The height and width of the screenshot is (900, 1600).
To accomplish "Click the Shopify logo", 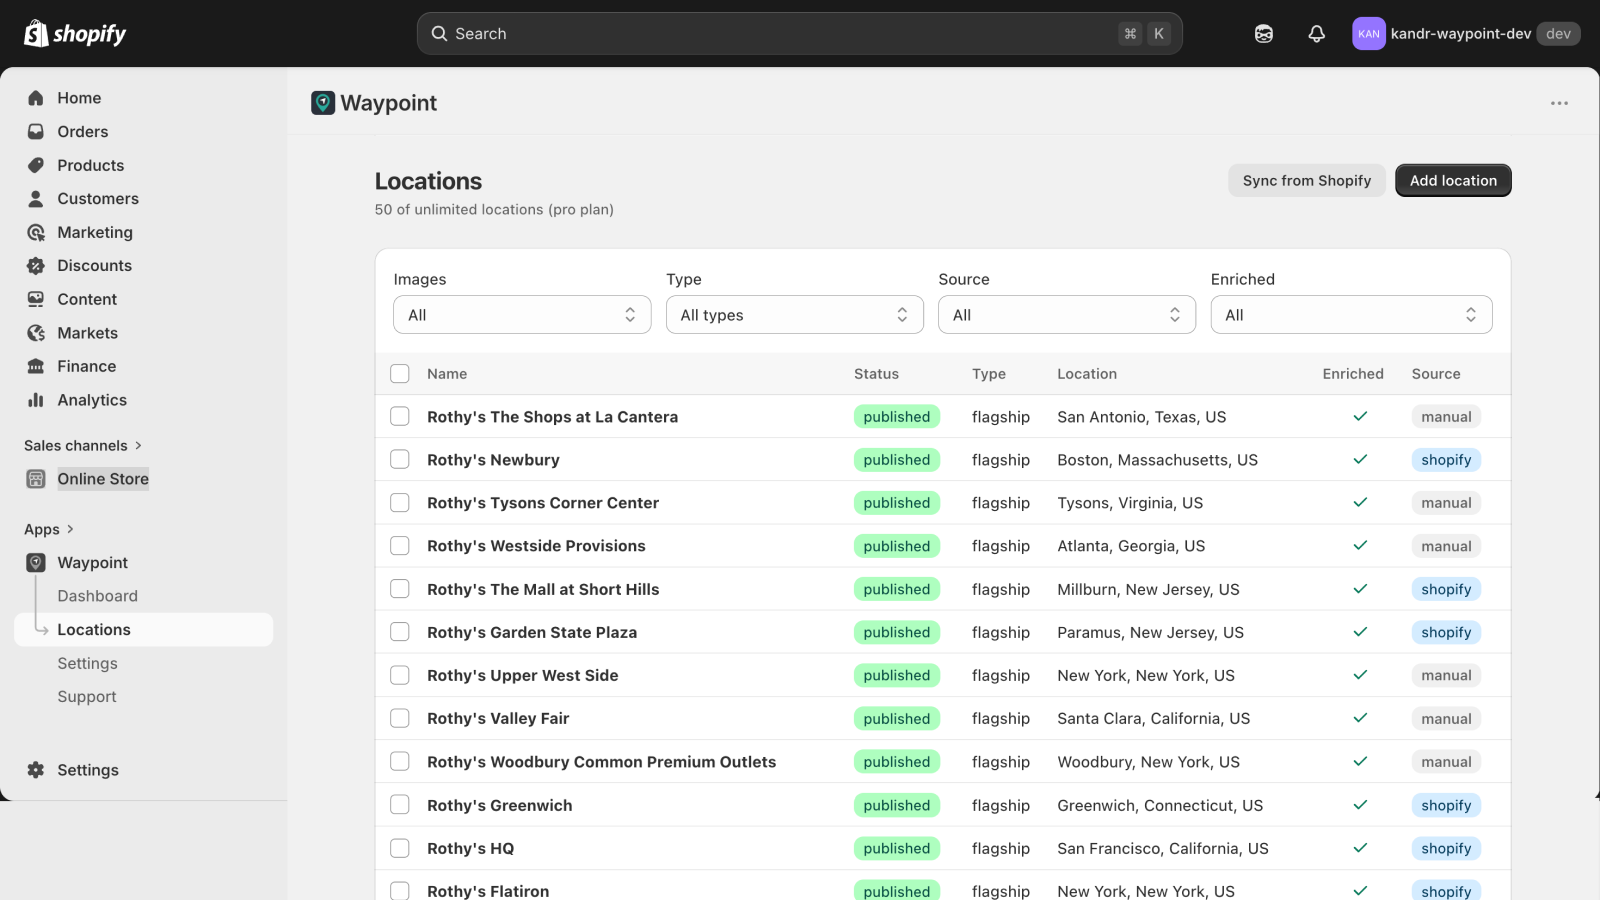I will coord(75,34).
